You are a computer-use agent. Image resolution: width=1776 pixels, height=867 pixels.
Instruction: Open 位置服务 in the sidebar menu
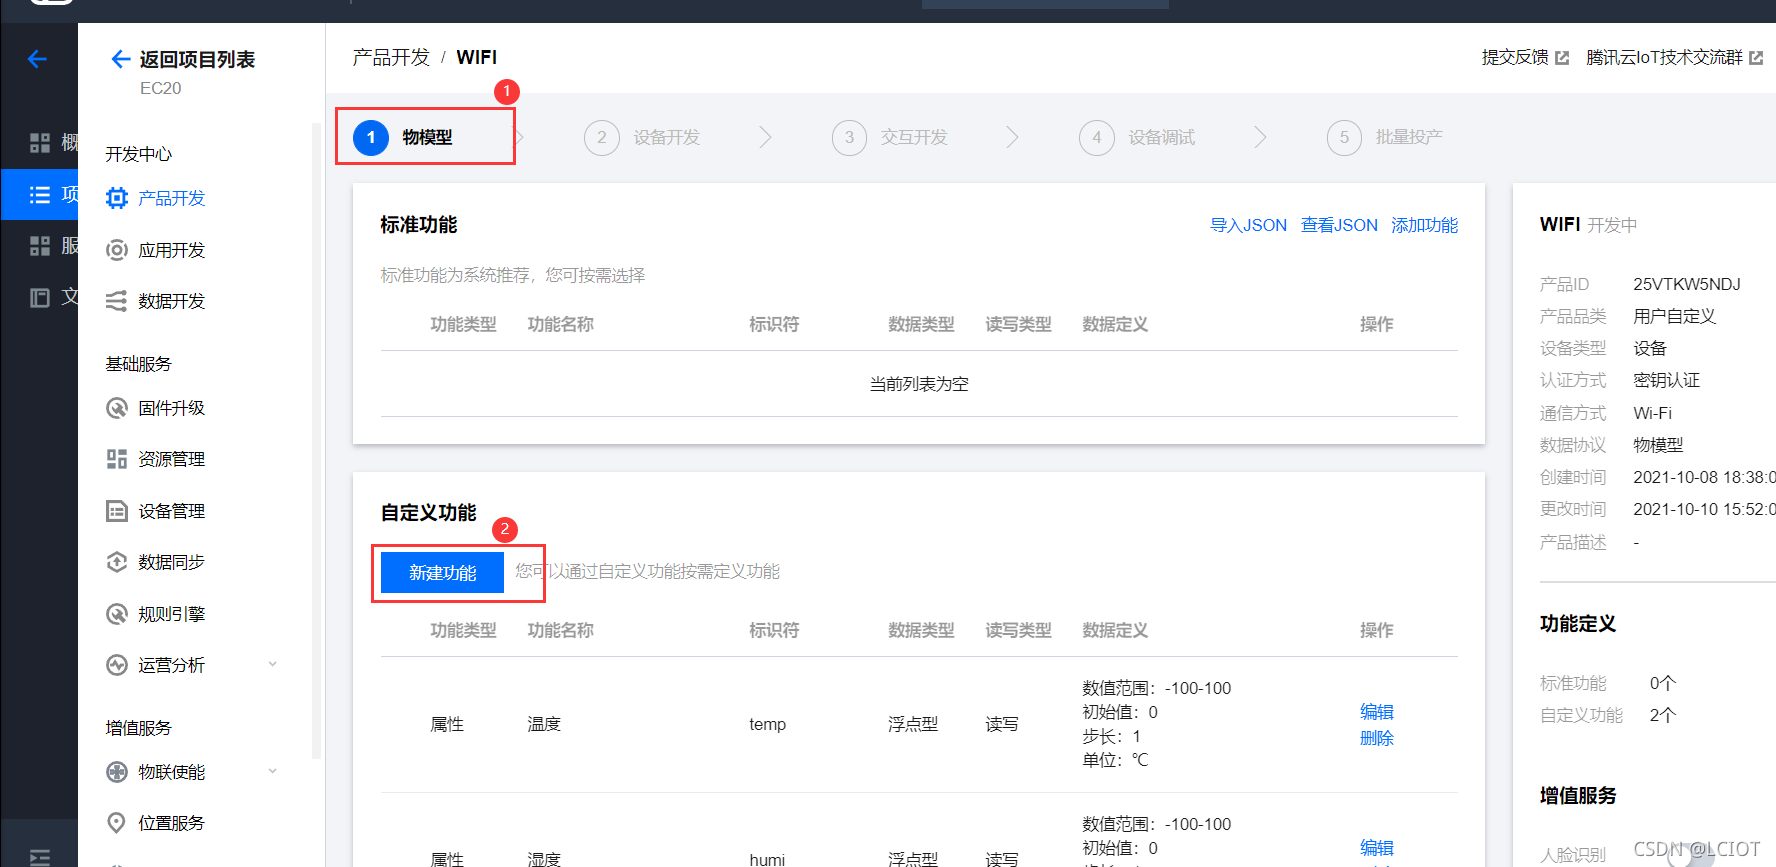tap(172, 823)
